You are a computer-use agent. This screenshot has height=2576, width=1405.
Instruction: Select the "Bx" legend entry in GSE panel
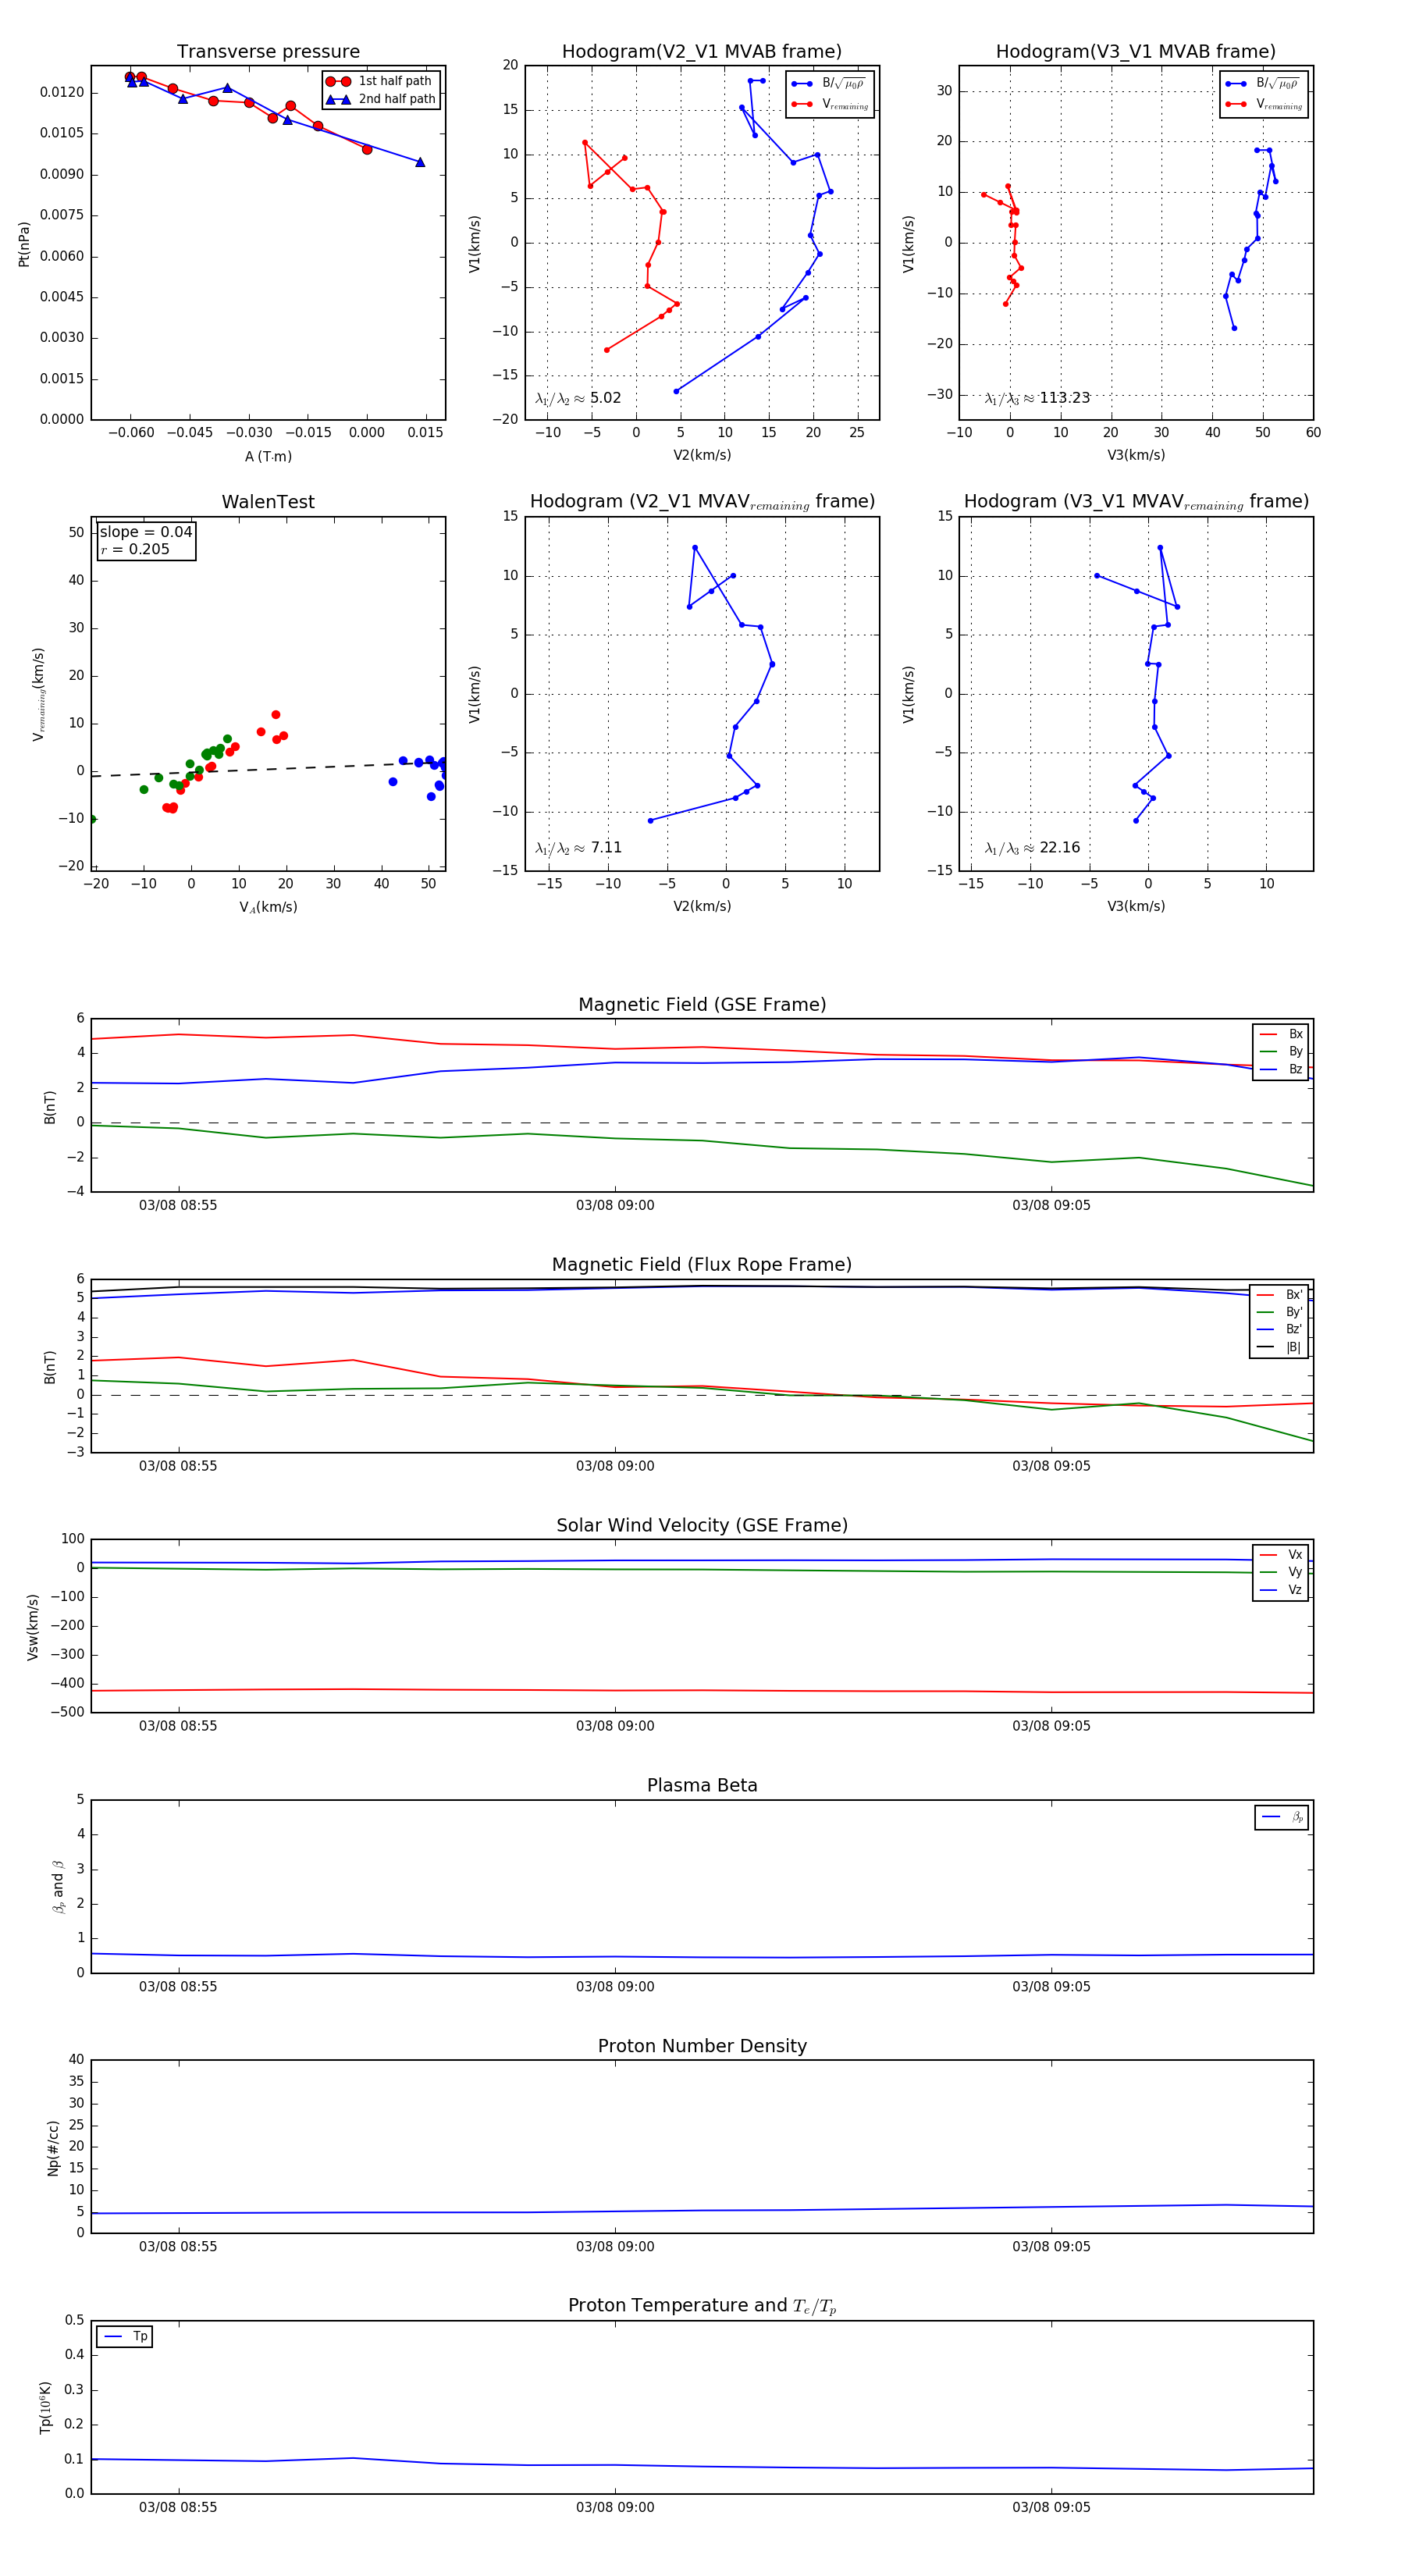point(1281,1034)
